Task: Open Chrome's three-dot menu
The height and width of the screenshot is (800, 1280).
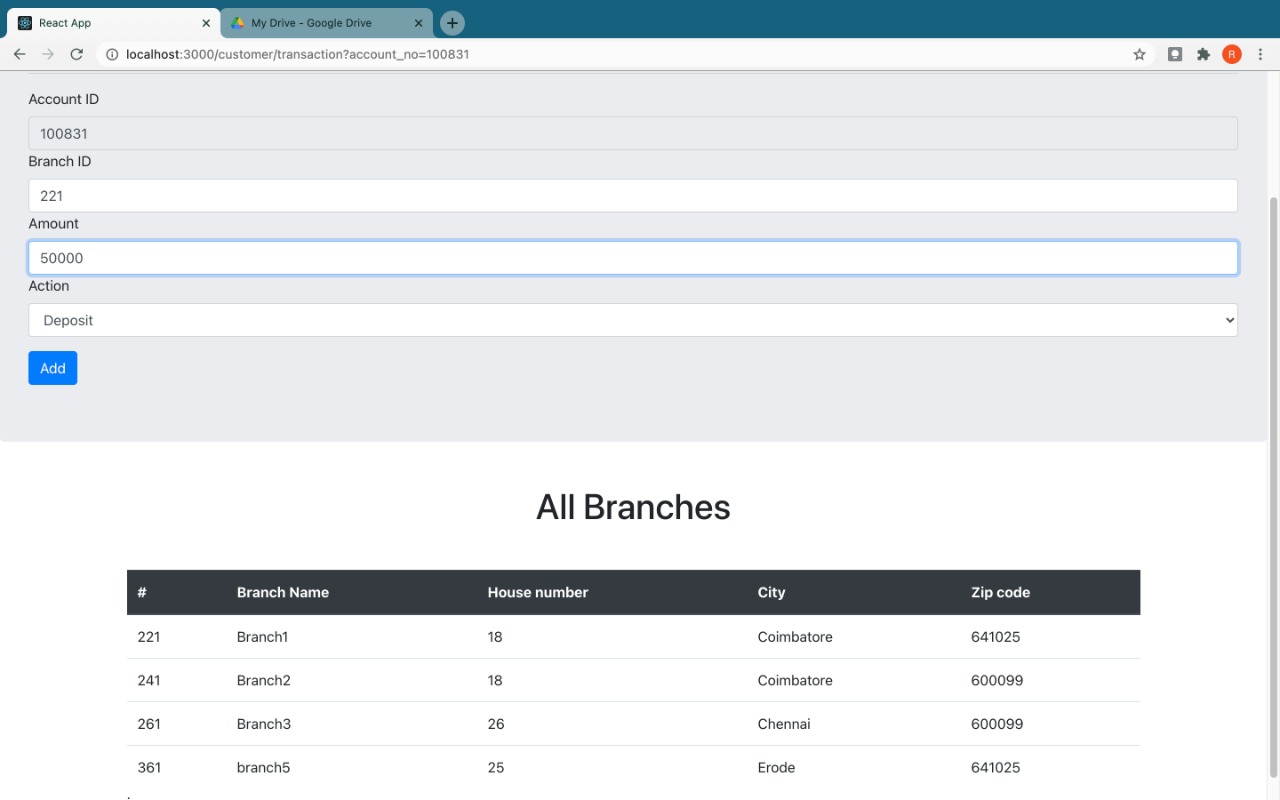Action: click(x=1260, y=54)
